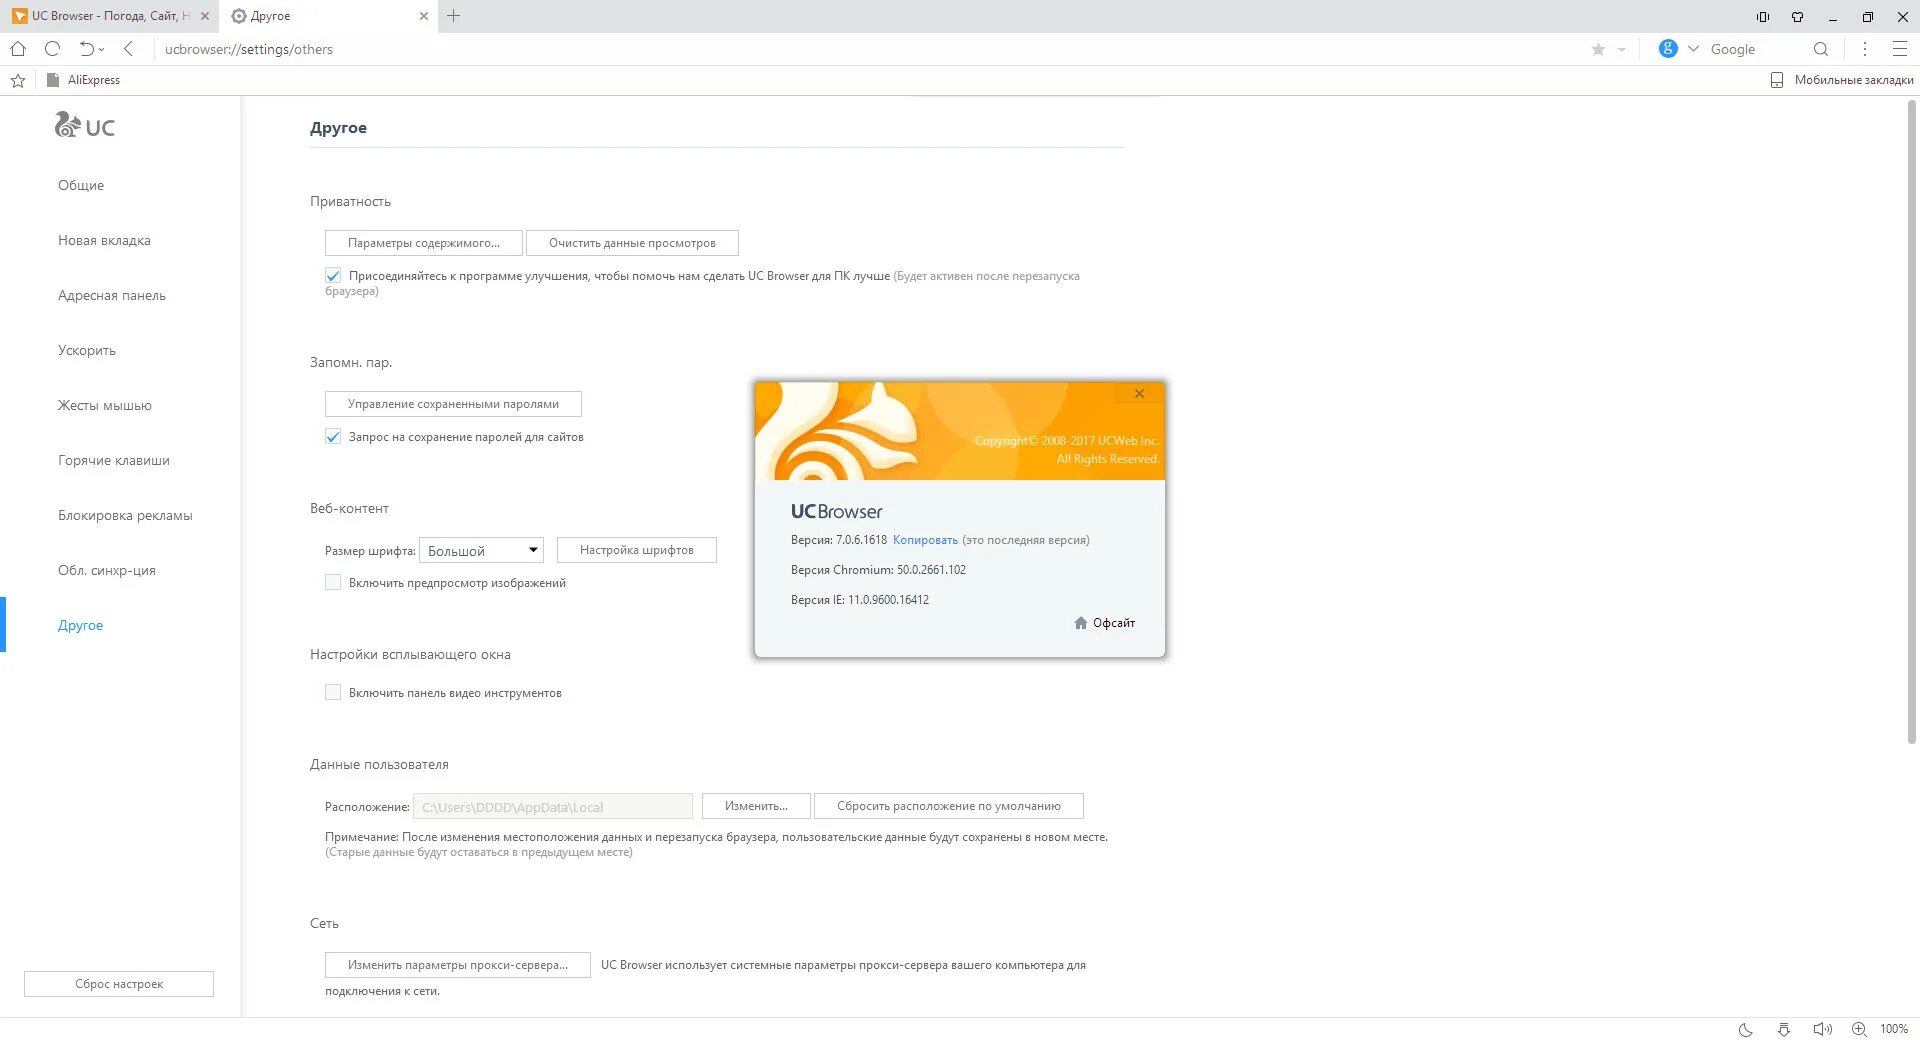The width and height of the screenshot is (1920, 1040).
Task: Open font size Большой dropdown
Action: point(481,550)
